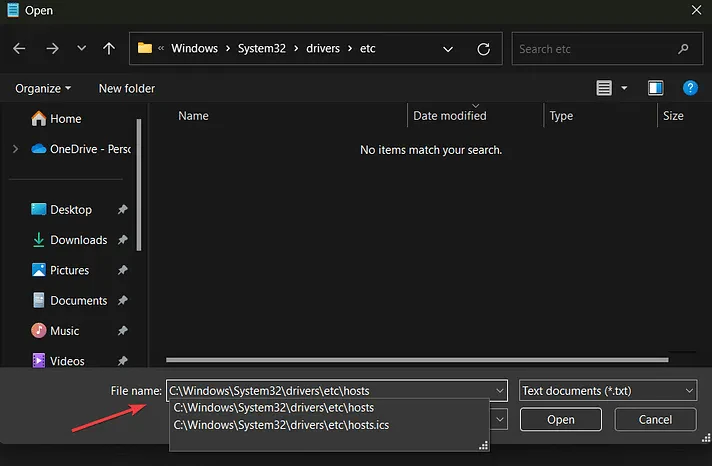Sort by Date modified column
Image resolution: width=712 pixels, height=466 pixels.
tap(450, 115)
